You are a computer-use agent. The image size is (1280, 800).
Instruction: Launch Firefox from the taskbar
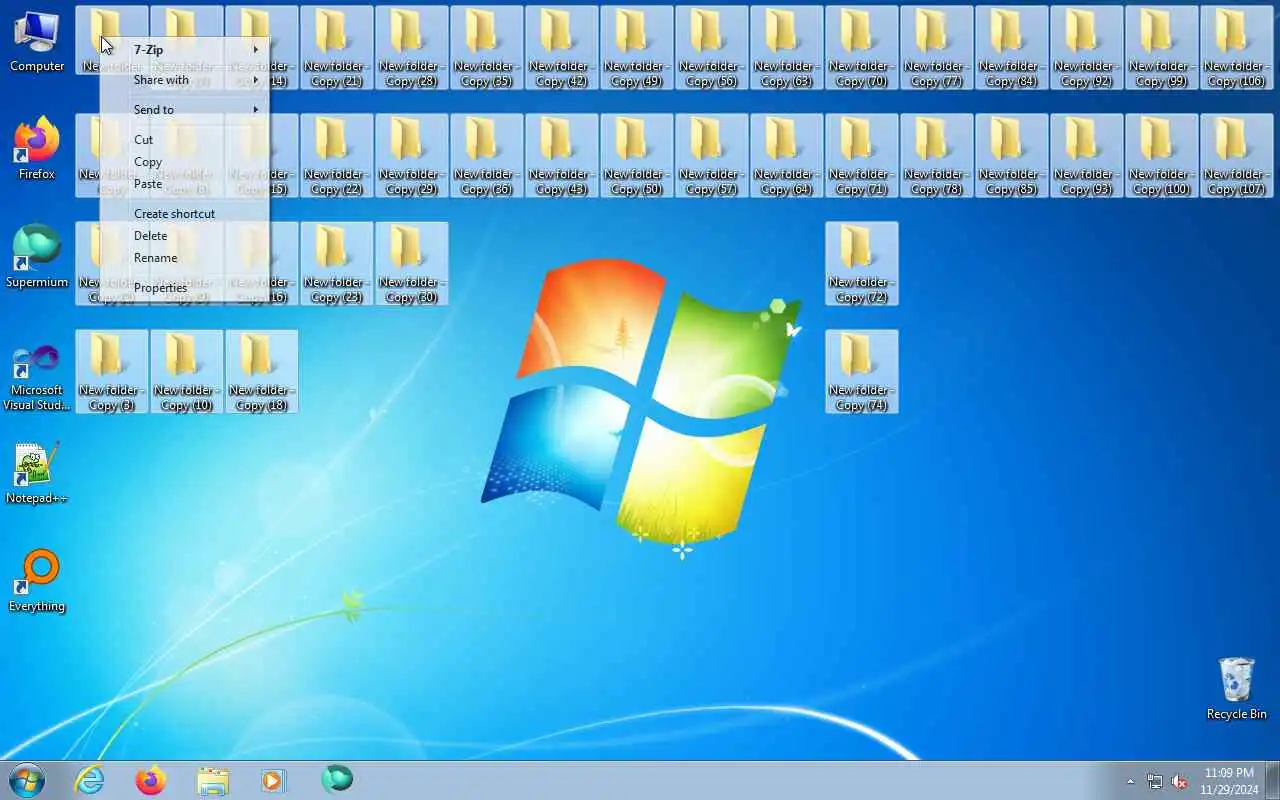pos(151,780)
